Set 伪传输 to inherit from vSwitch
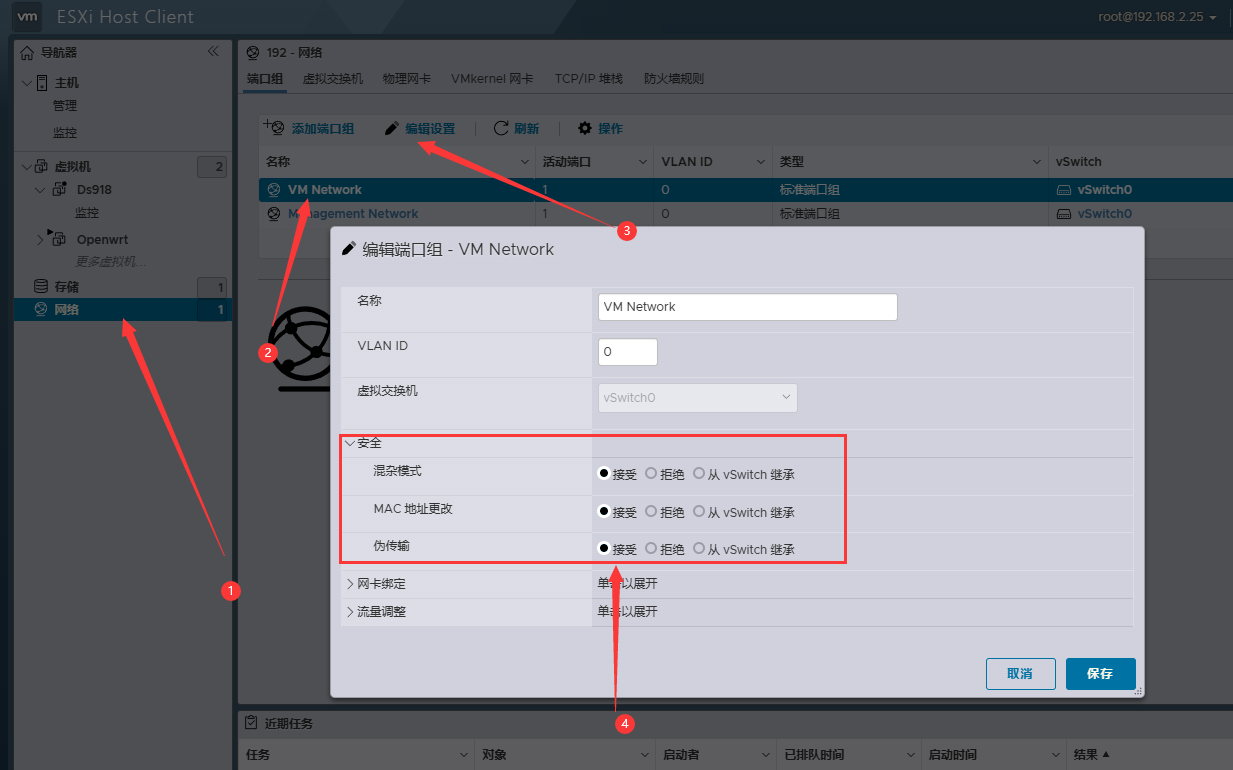 point(699,548)
